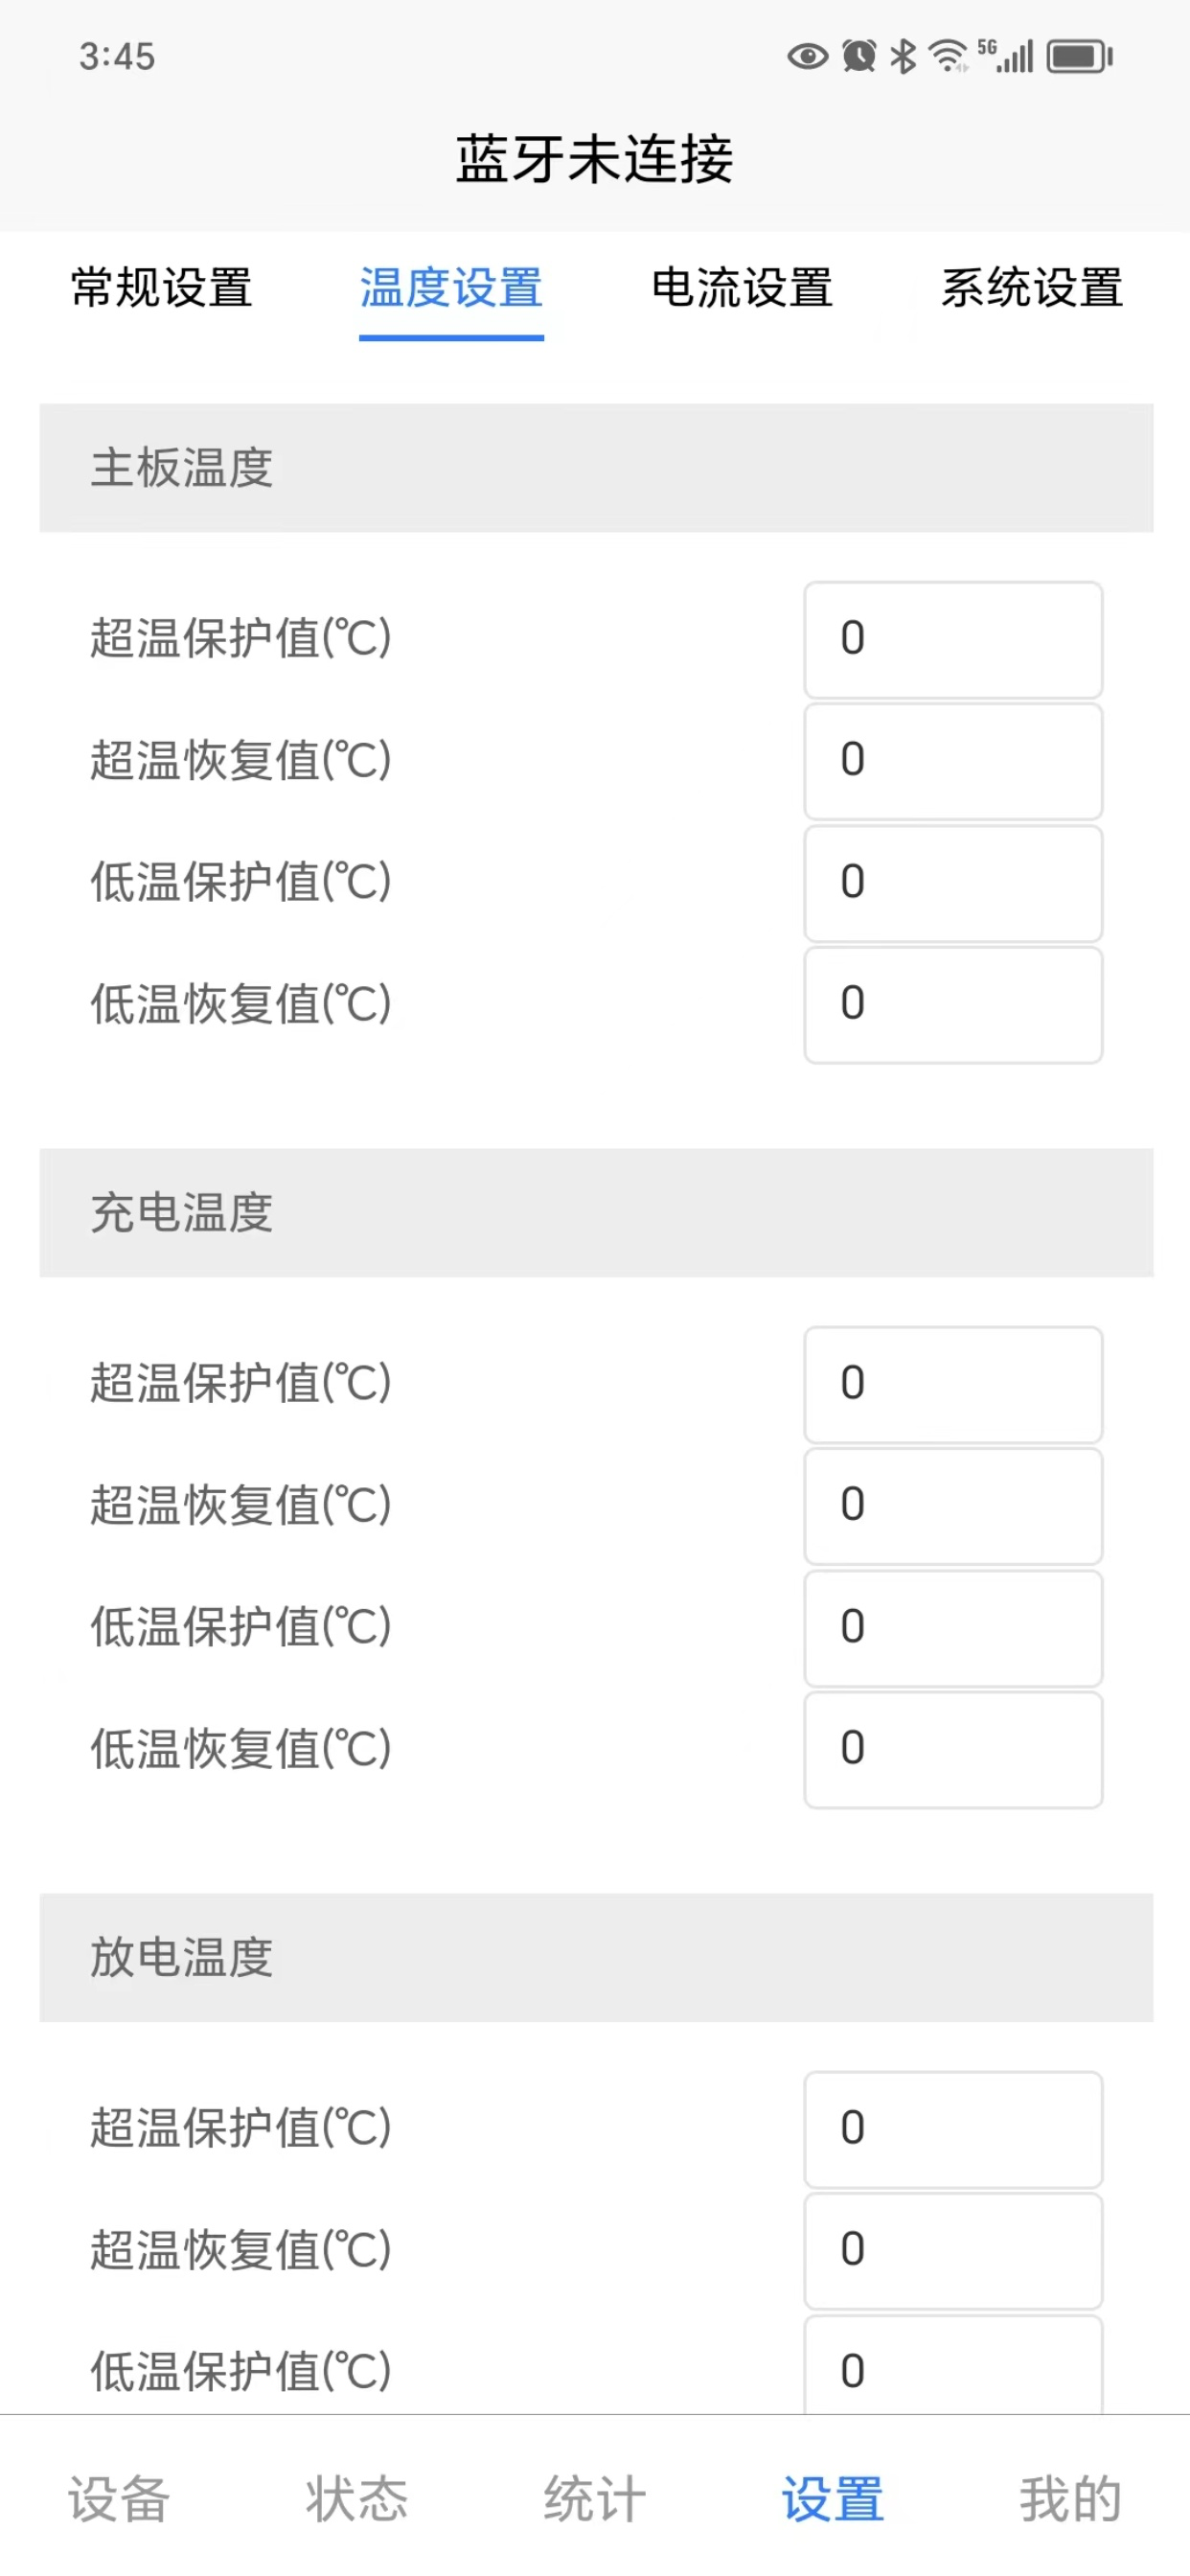
Task: Edit 充电温度 低温保护值 input field
Action: (953, 1628)
